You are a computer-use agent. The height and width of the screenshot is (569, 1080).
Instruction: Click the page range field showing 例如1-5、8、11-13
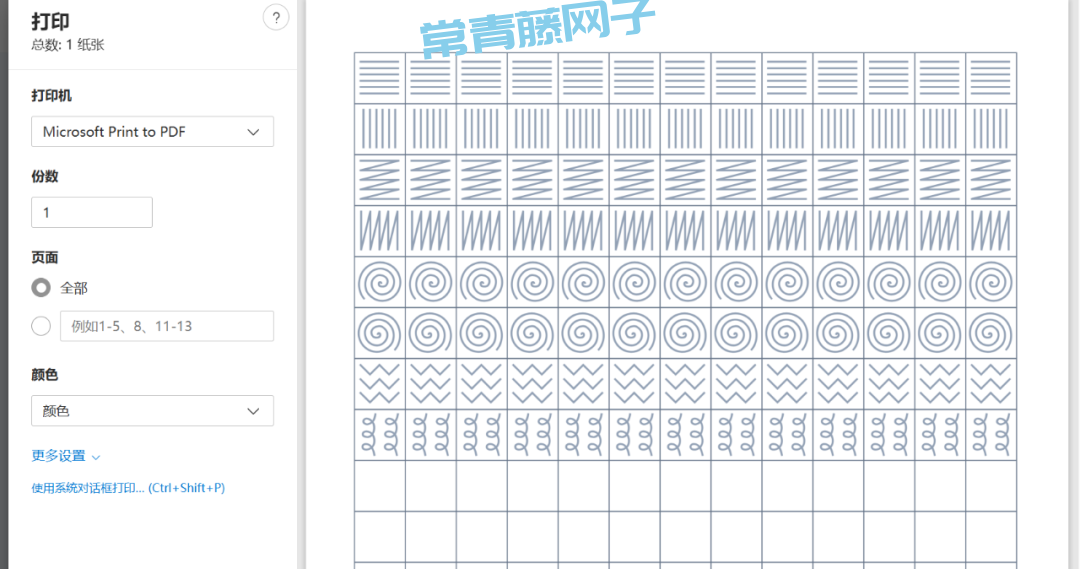pyautogui.click(x=167, y=326)
